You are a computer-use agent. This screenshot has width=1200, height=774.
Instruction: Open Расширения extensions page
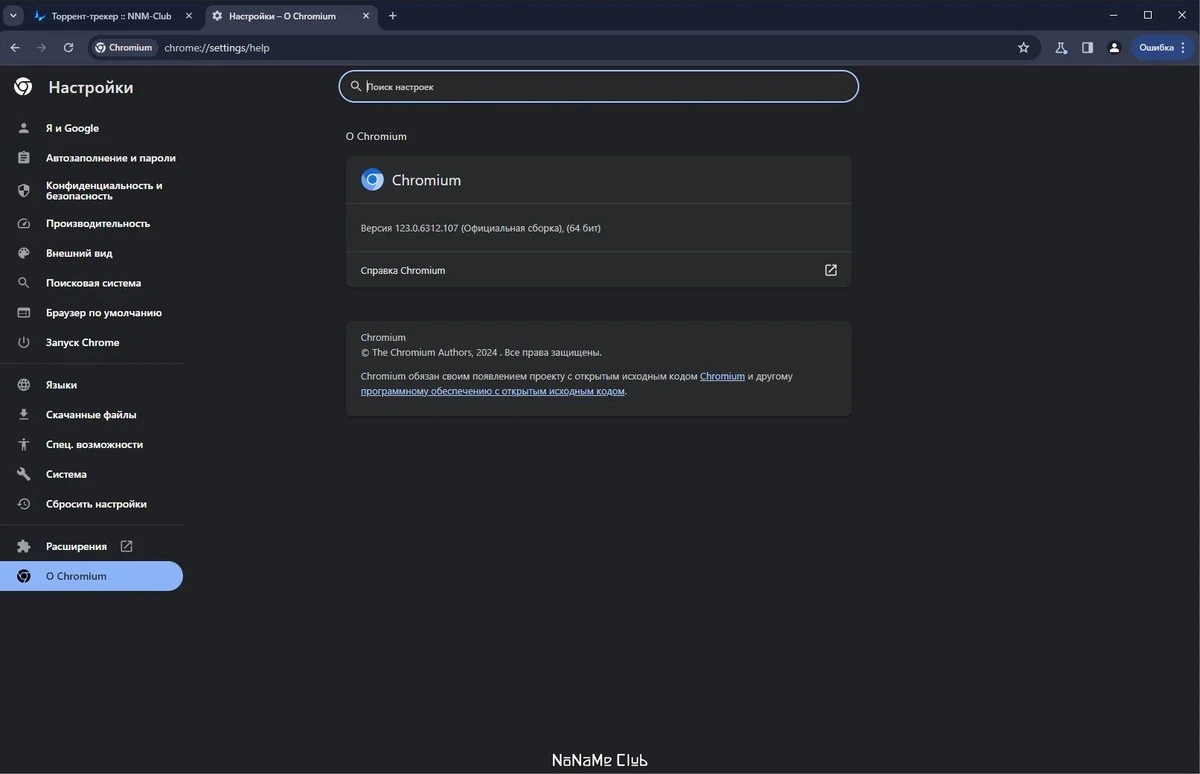(91, 547)
